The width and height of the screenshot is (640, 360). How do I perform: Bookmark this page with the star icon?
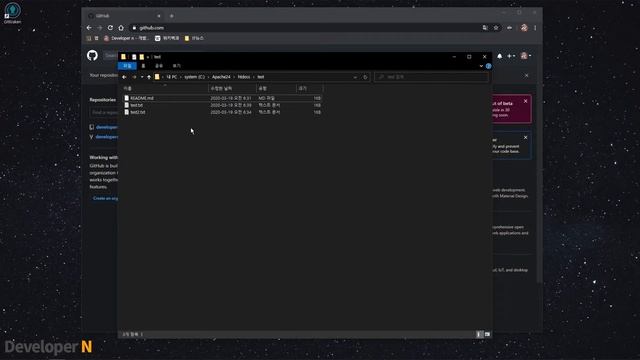coord(496,28)
